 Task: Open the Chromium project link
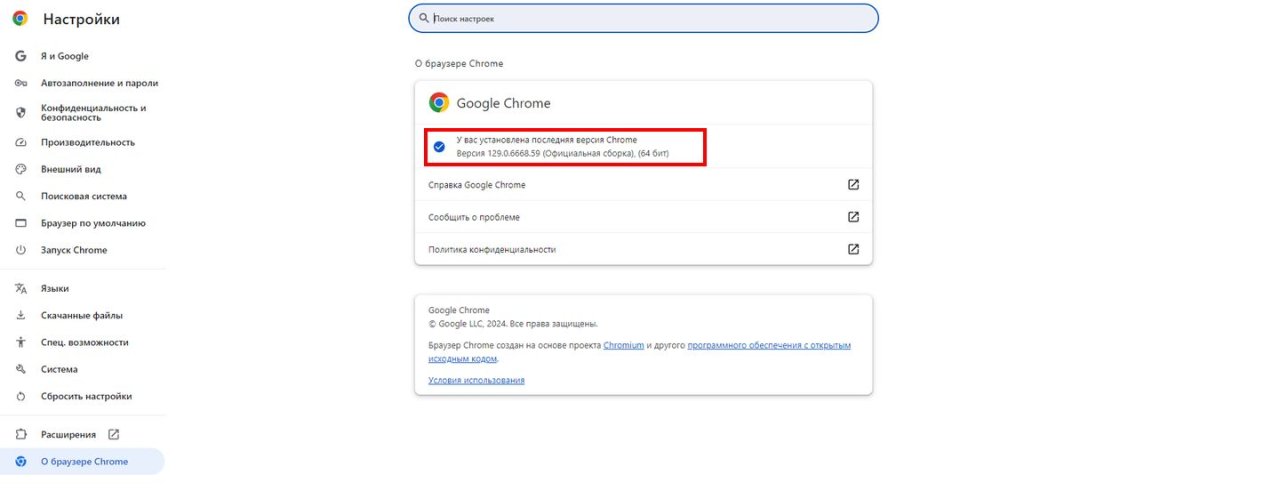pos(623,345)
